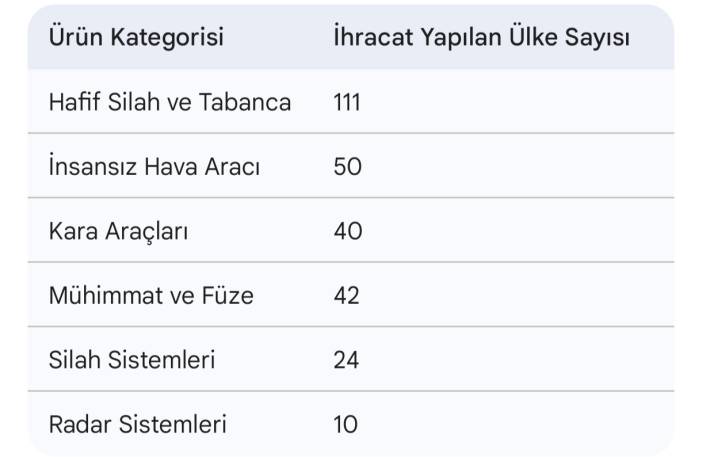702x457 pixels.
Task: Click the value 40 in the table
Action: coord(348,231)
